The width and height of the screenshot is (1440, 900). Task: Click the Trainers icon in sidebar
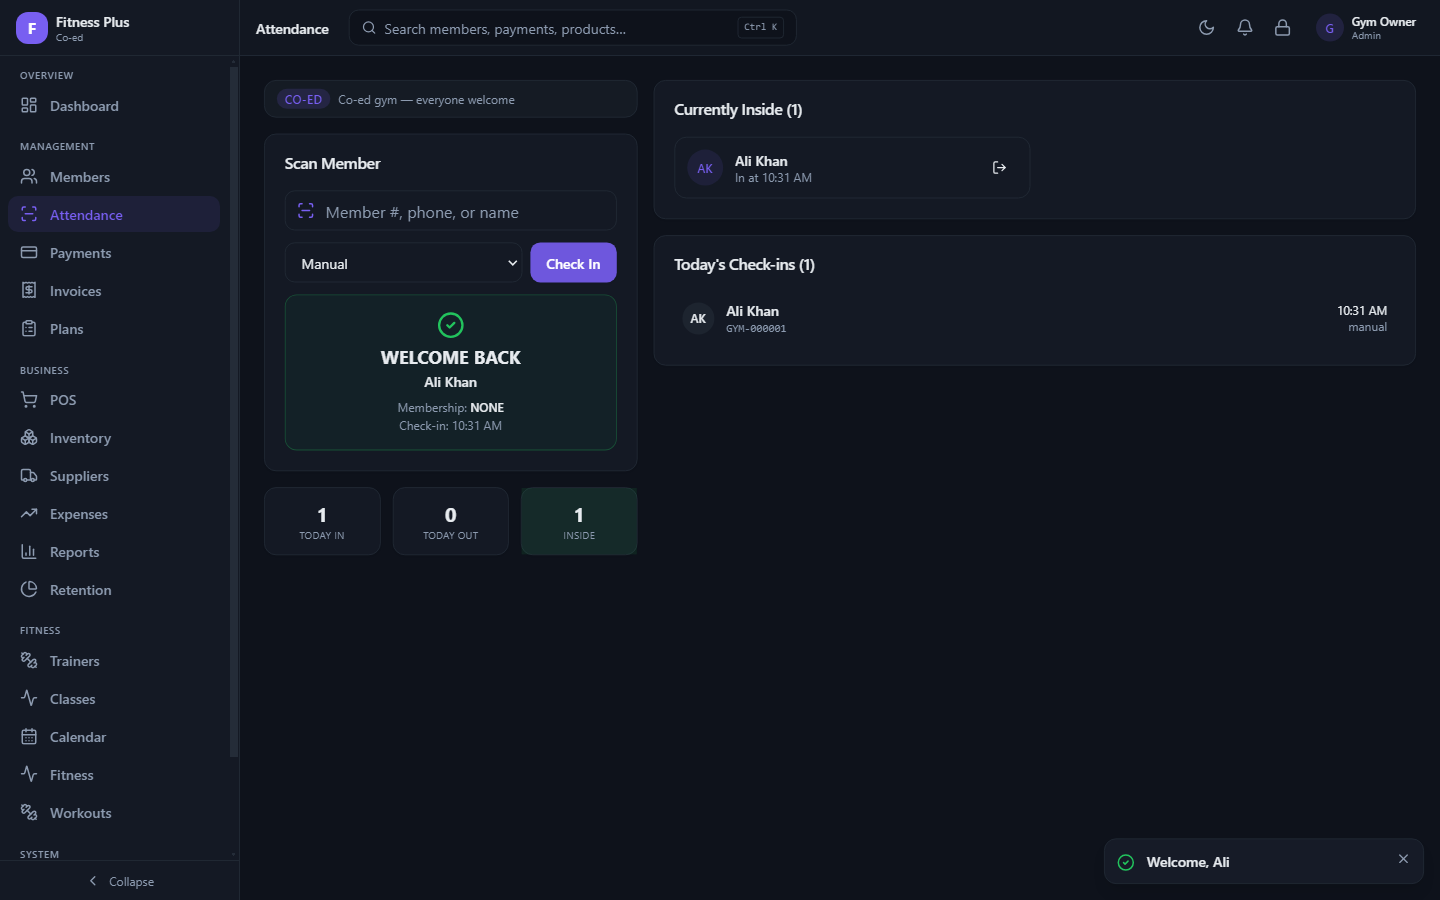coord(29,661)
